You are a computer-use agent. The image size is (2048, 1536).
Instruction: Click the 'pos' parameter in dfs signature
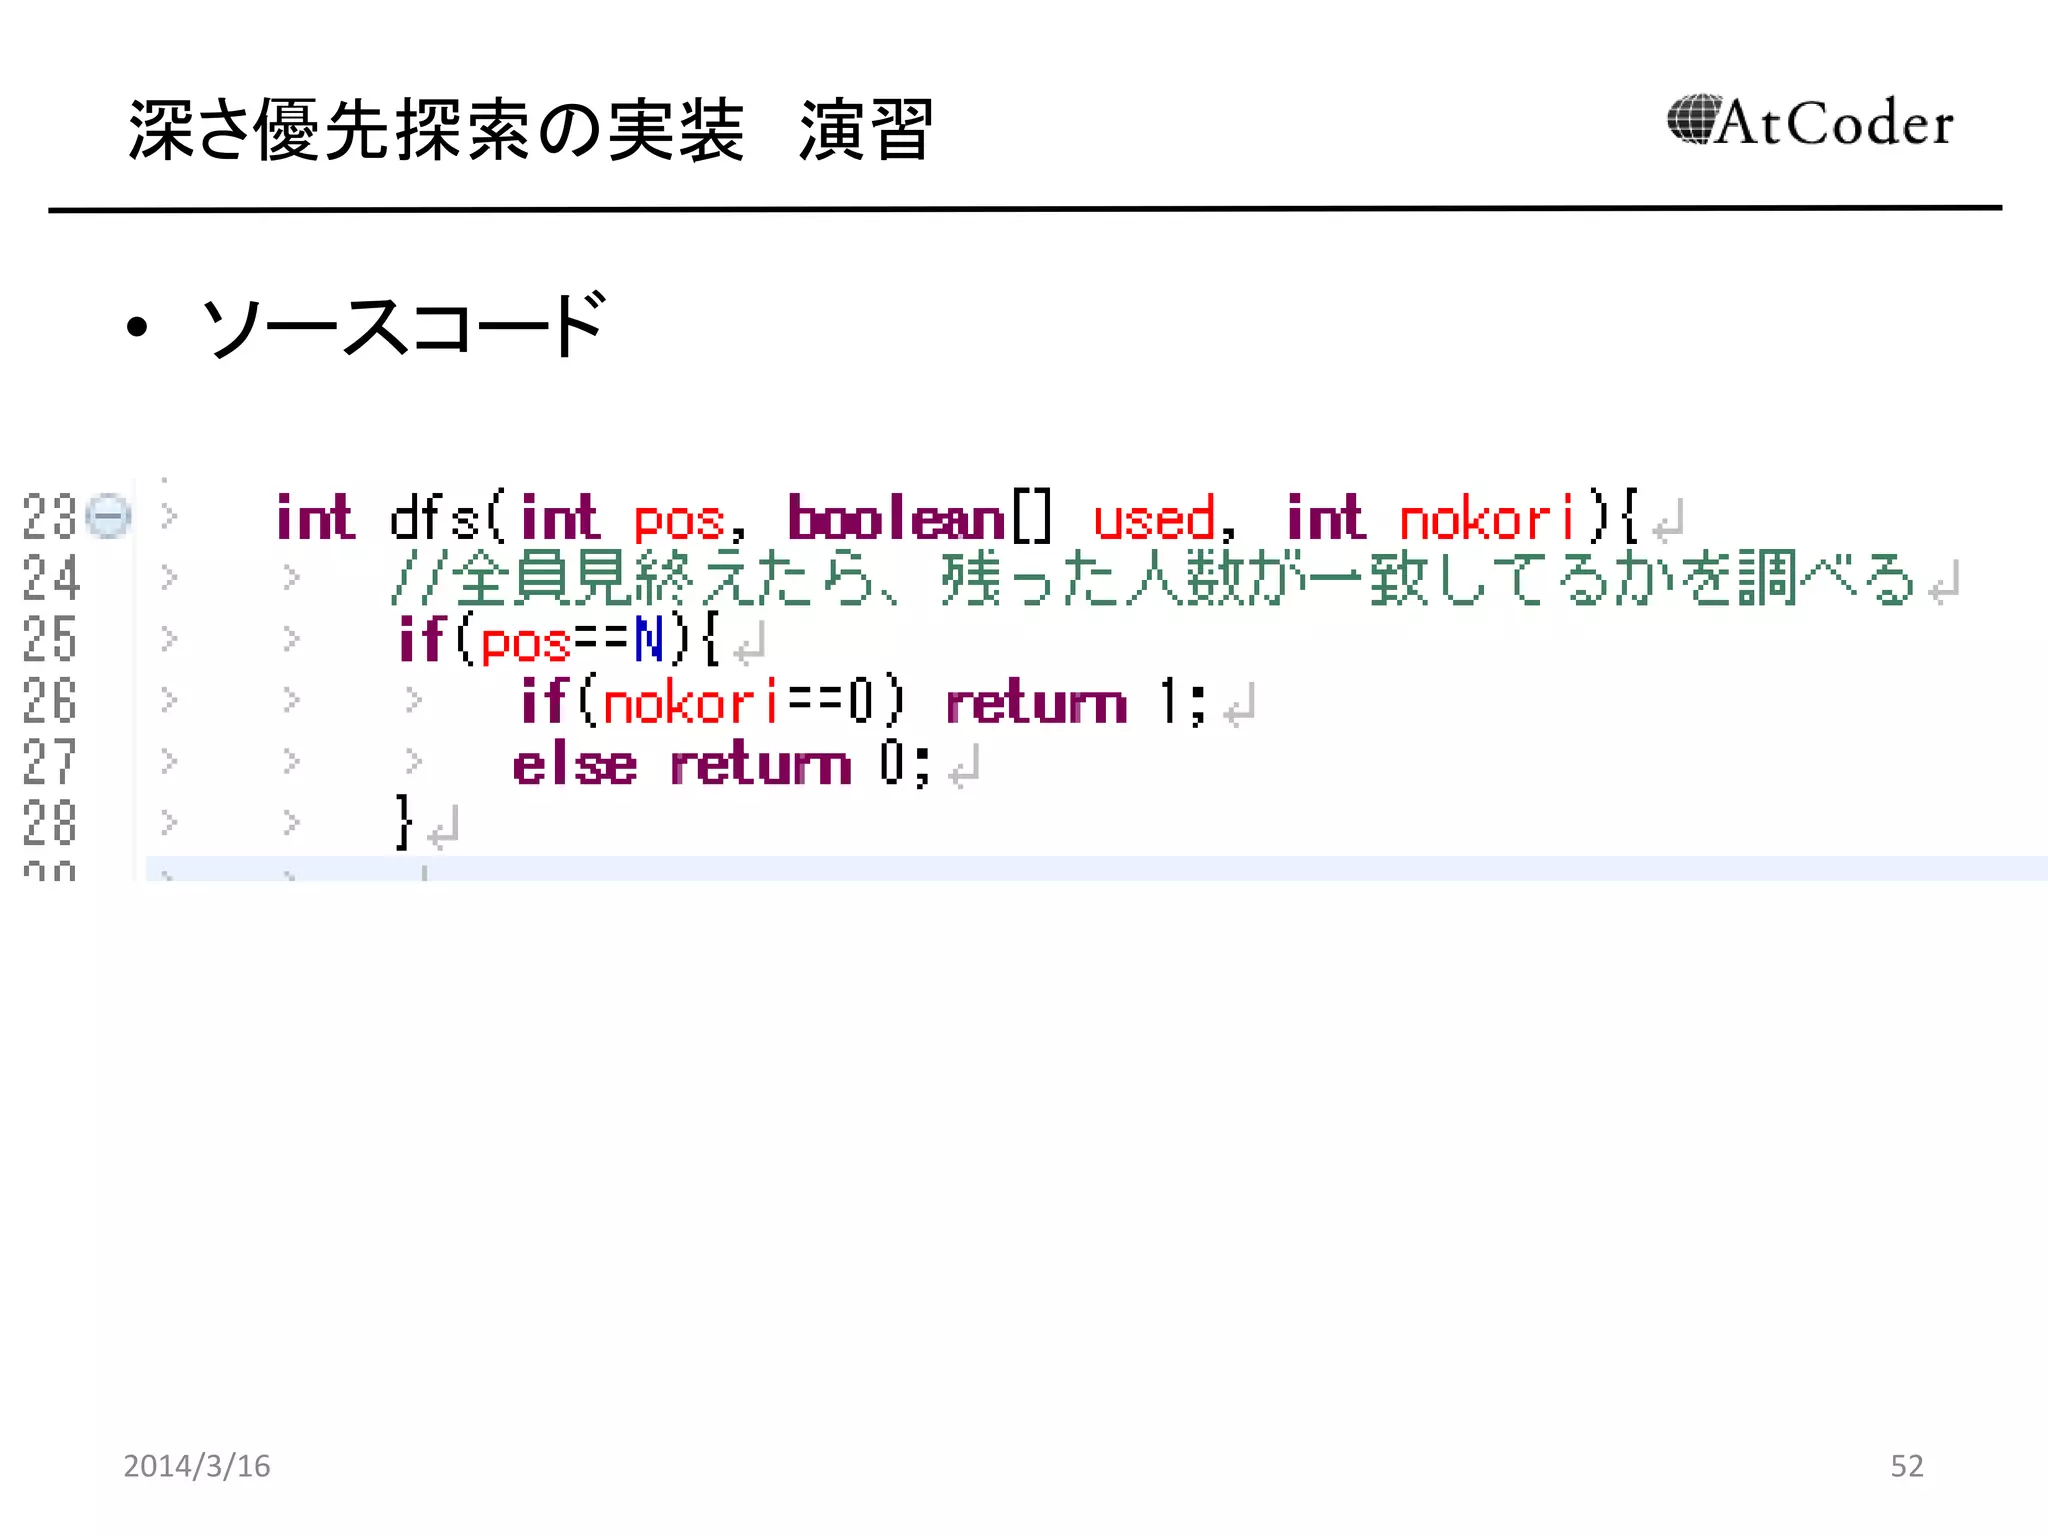pyautogui.click(x=678, y=522)
